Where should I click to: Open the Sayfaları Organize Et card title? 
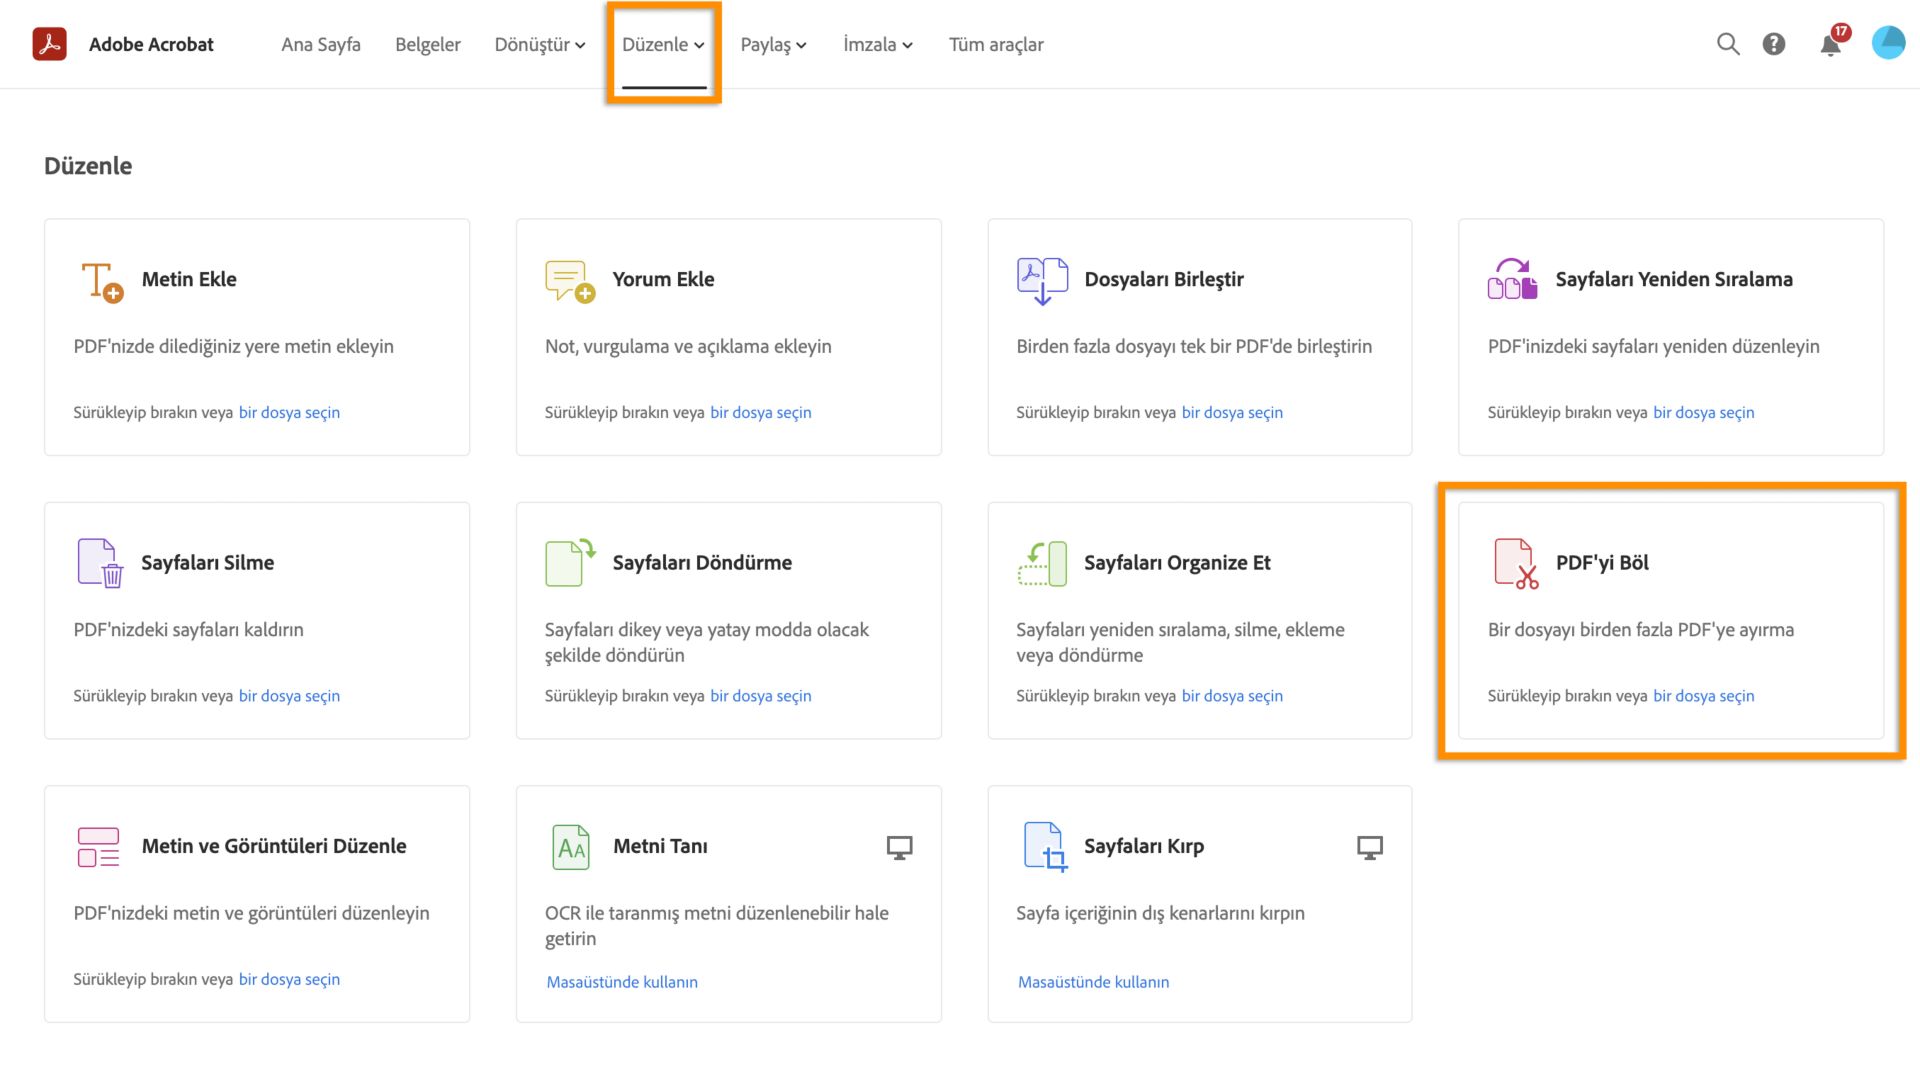(1177, 562)
